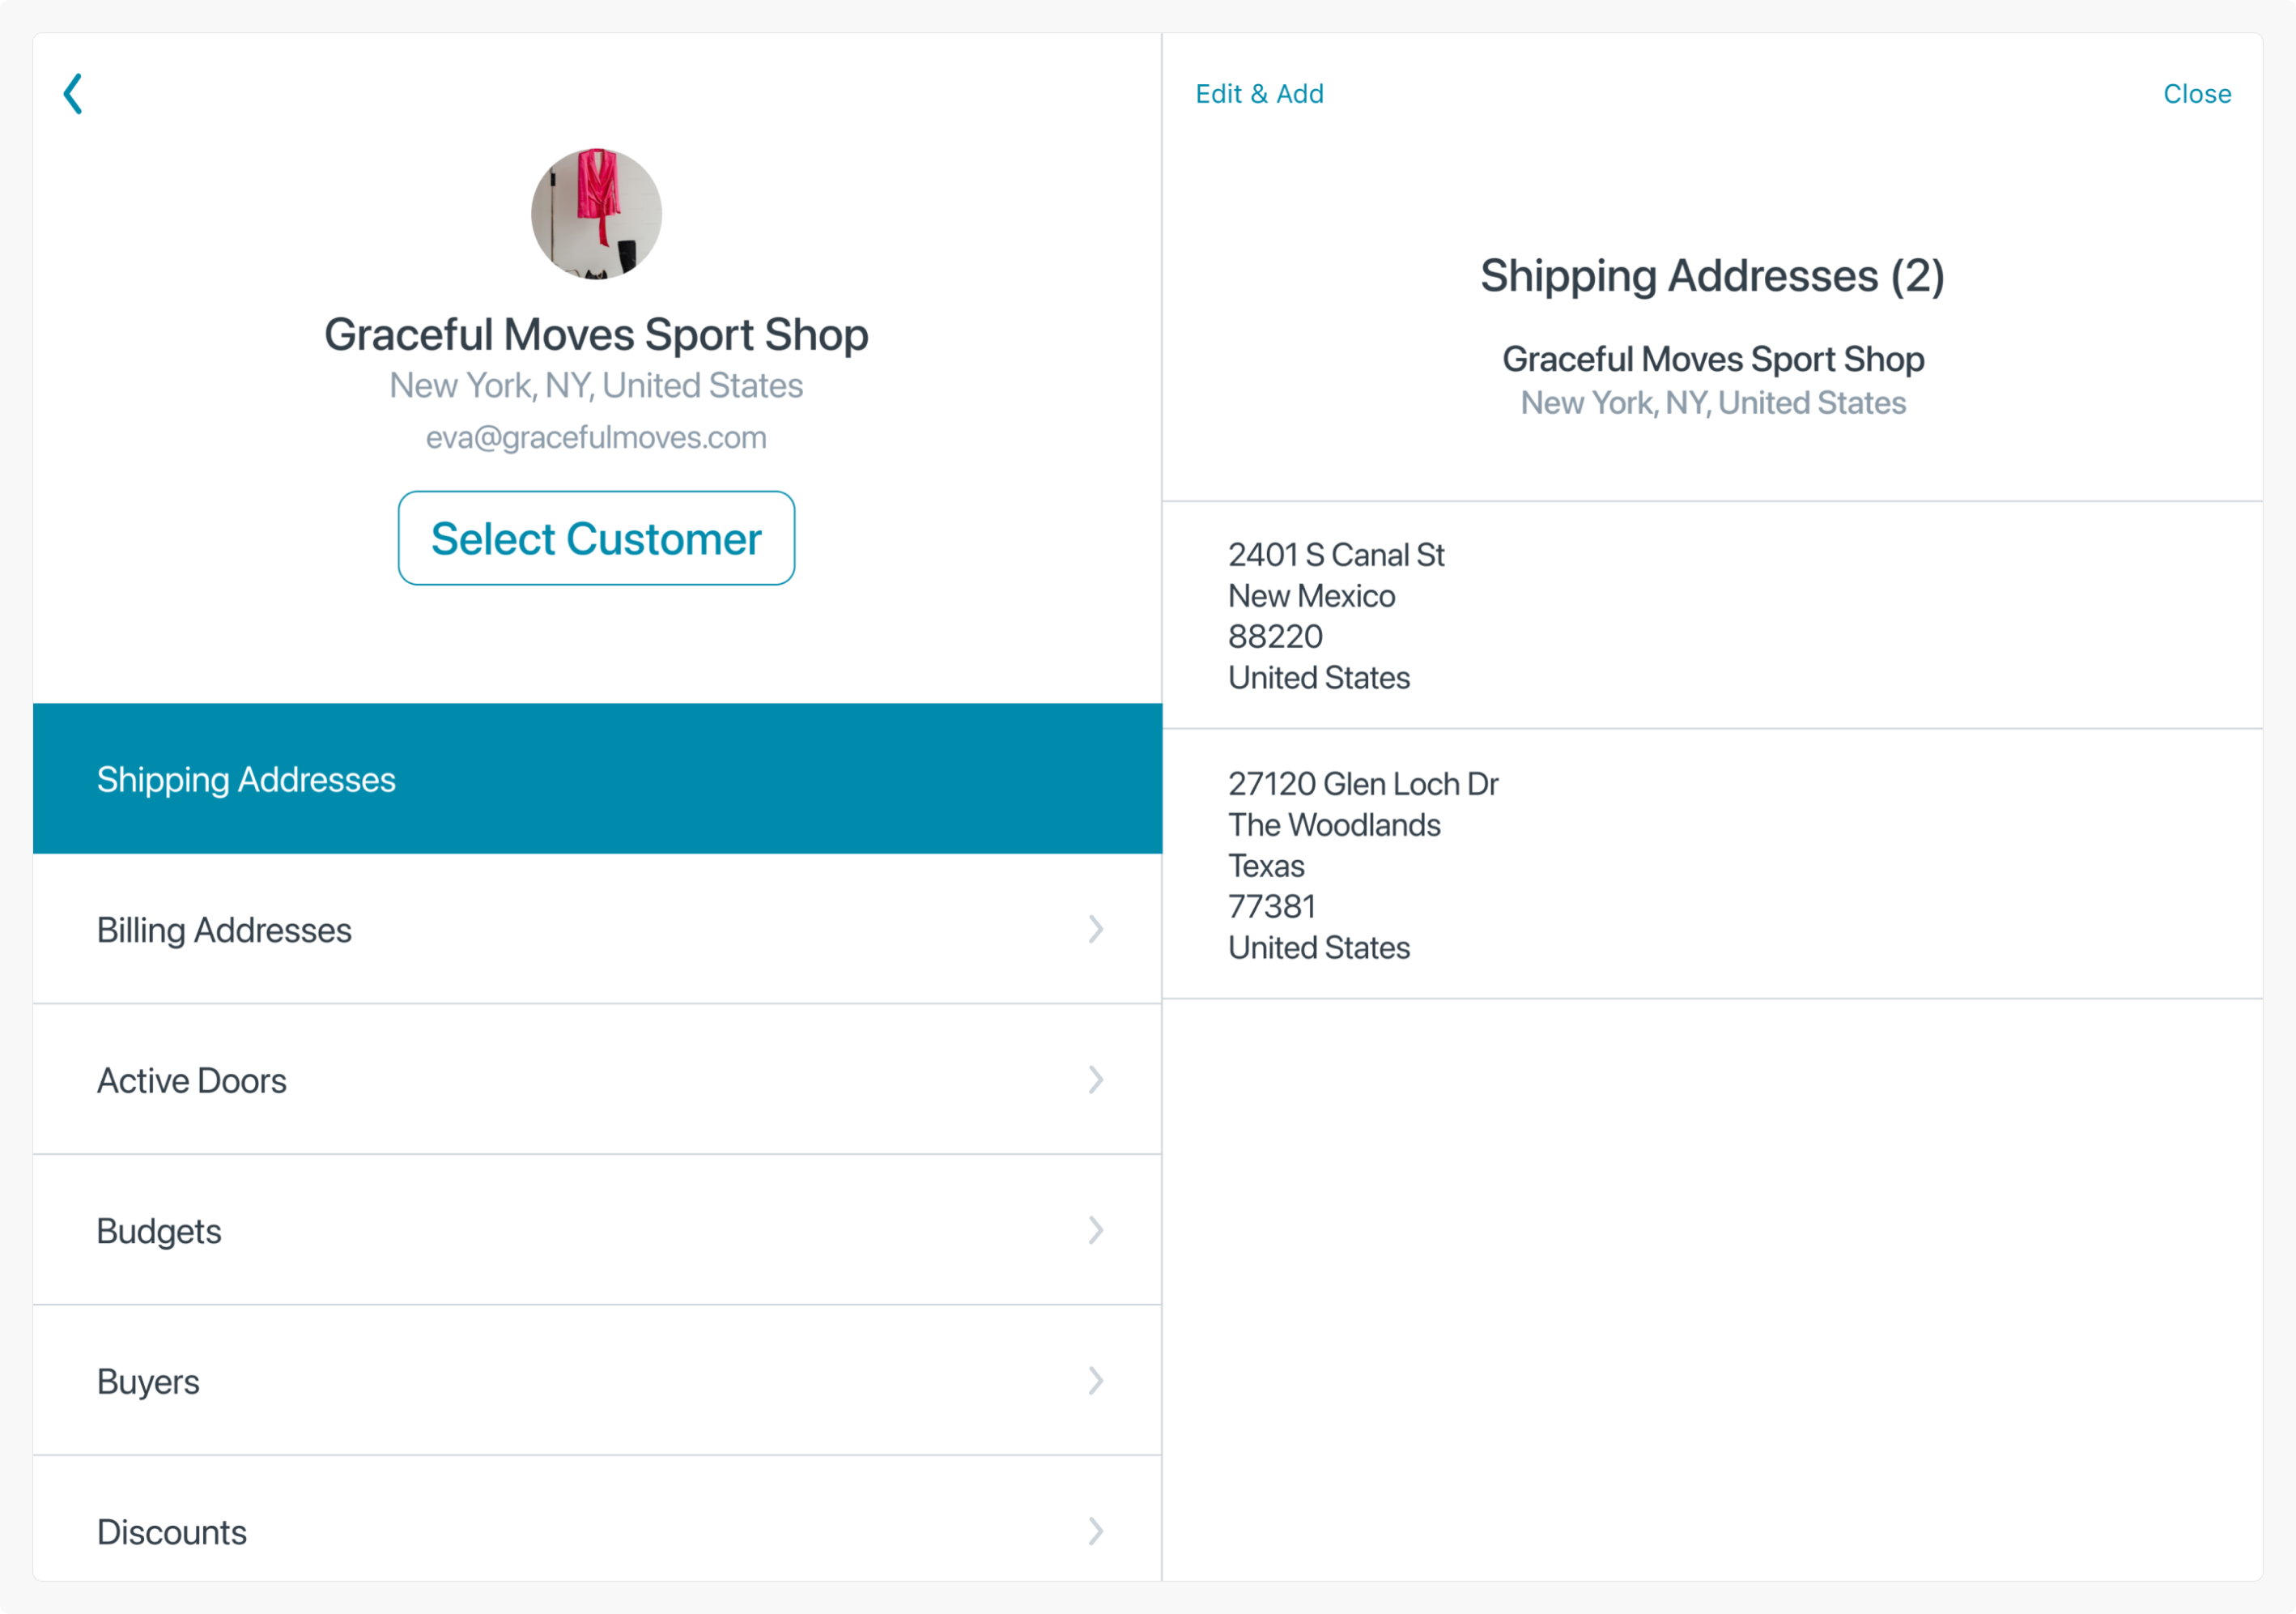Screen dimensions: 2296x1614
Task: Click the back arrow icon
Action: click(73, 94)
